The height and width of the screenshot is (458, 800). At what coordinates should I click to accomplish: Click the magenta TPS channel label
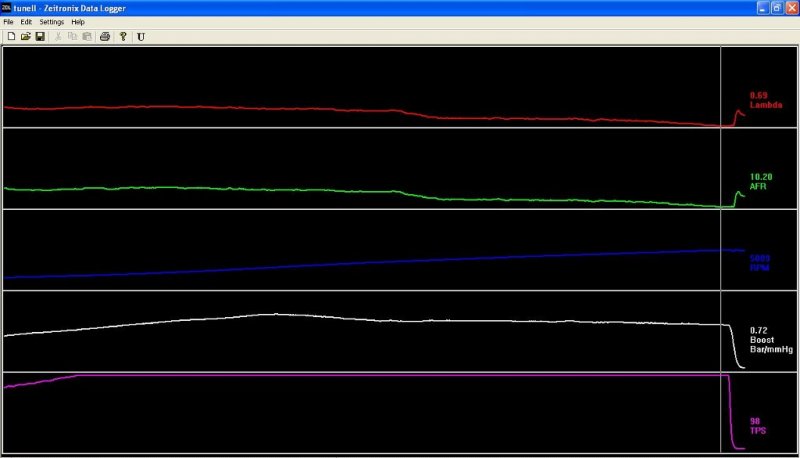[757, 427]
